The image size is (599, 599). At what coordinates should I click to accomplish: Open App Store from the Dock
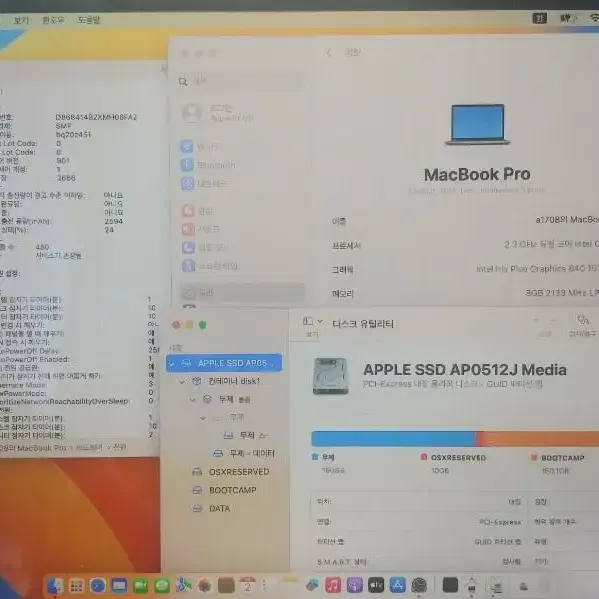397,585
